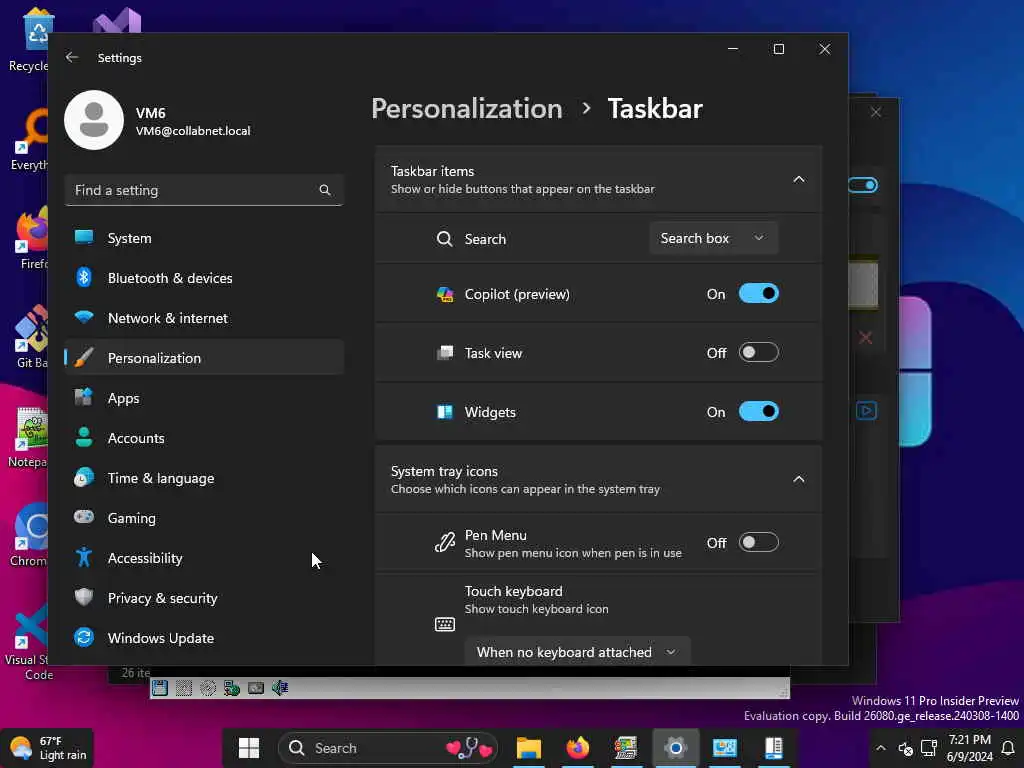Turn off the Copilot (preview) toggle

[x=758, y=294]
